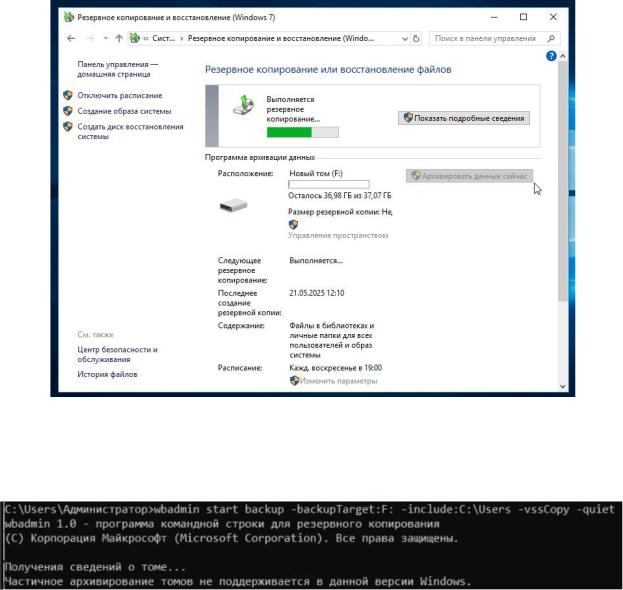Open 'Создание образа системы' link
The height and width of the screenshot is (590, 623).
coord(124,111)
